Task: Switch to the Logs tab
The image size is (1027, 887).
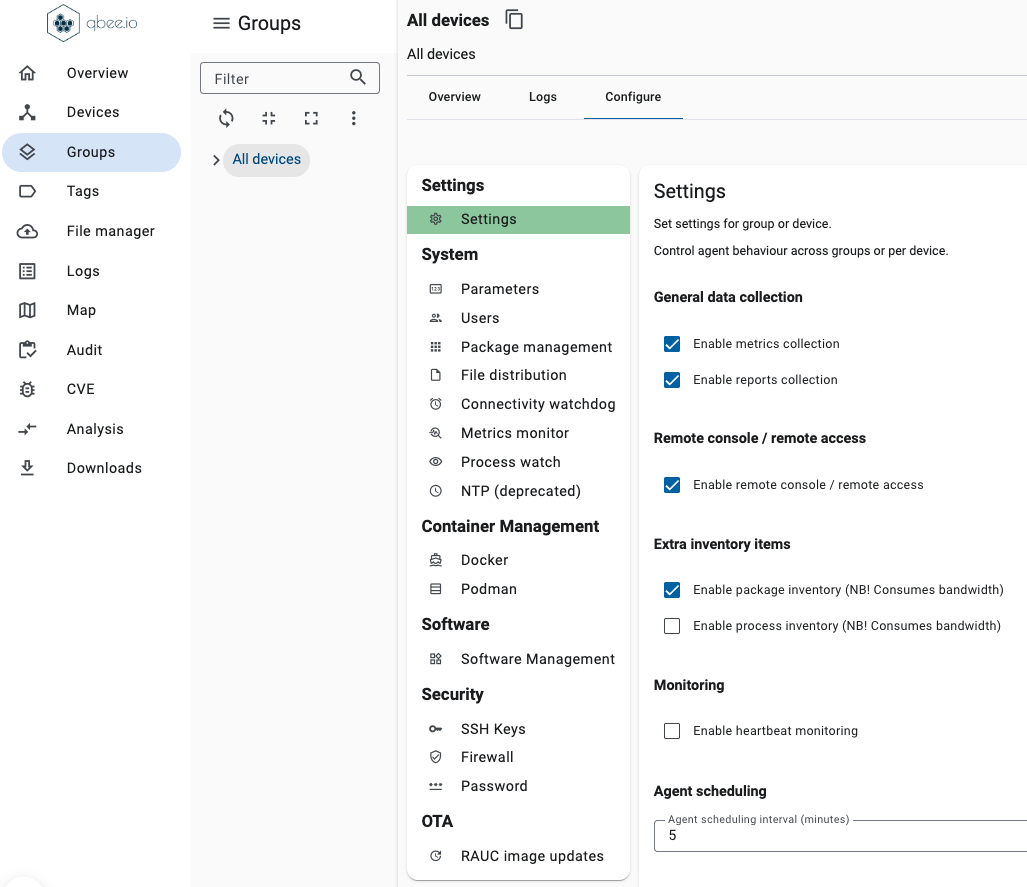Action: (x=542, y=97)
